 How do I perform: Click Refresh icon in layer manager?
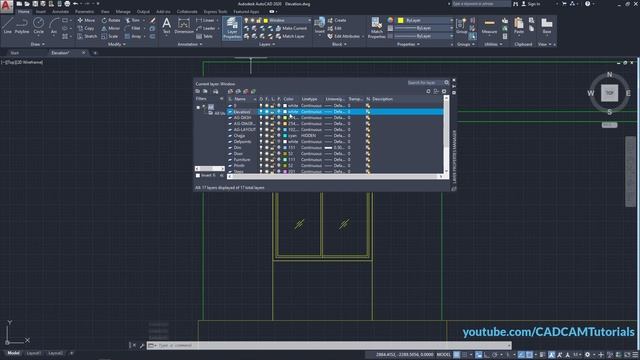pos(428,91)
